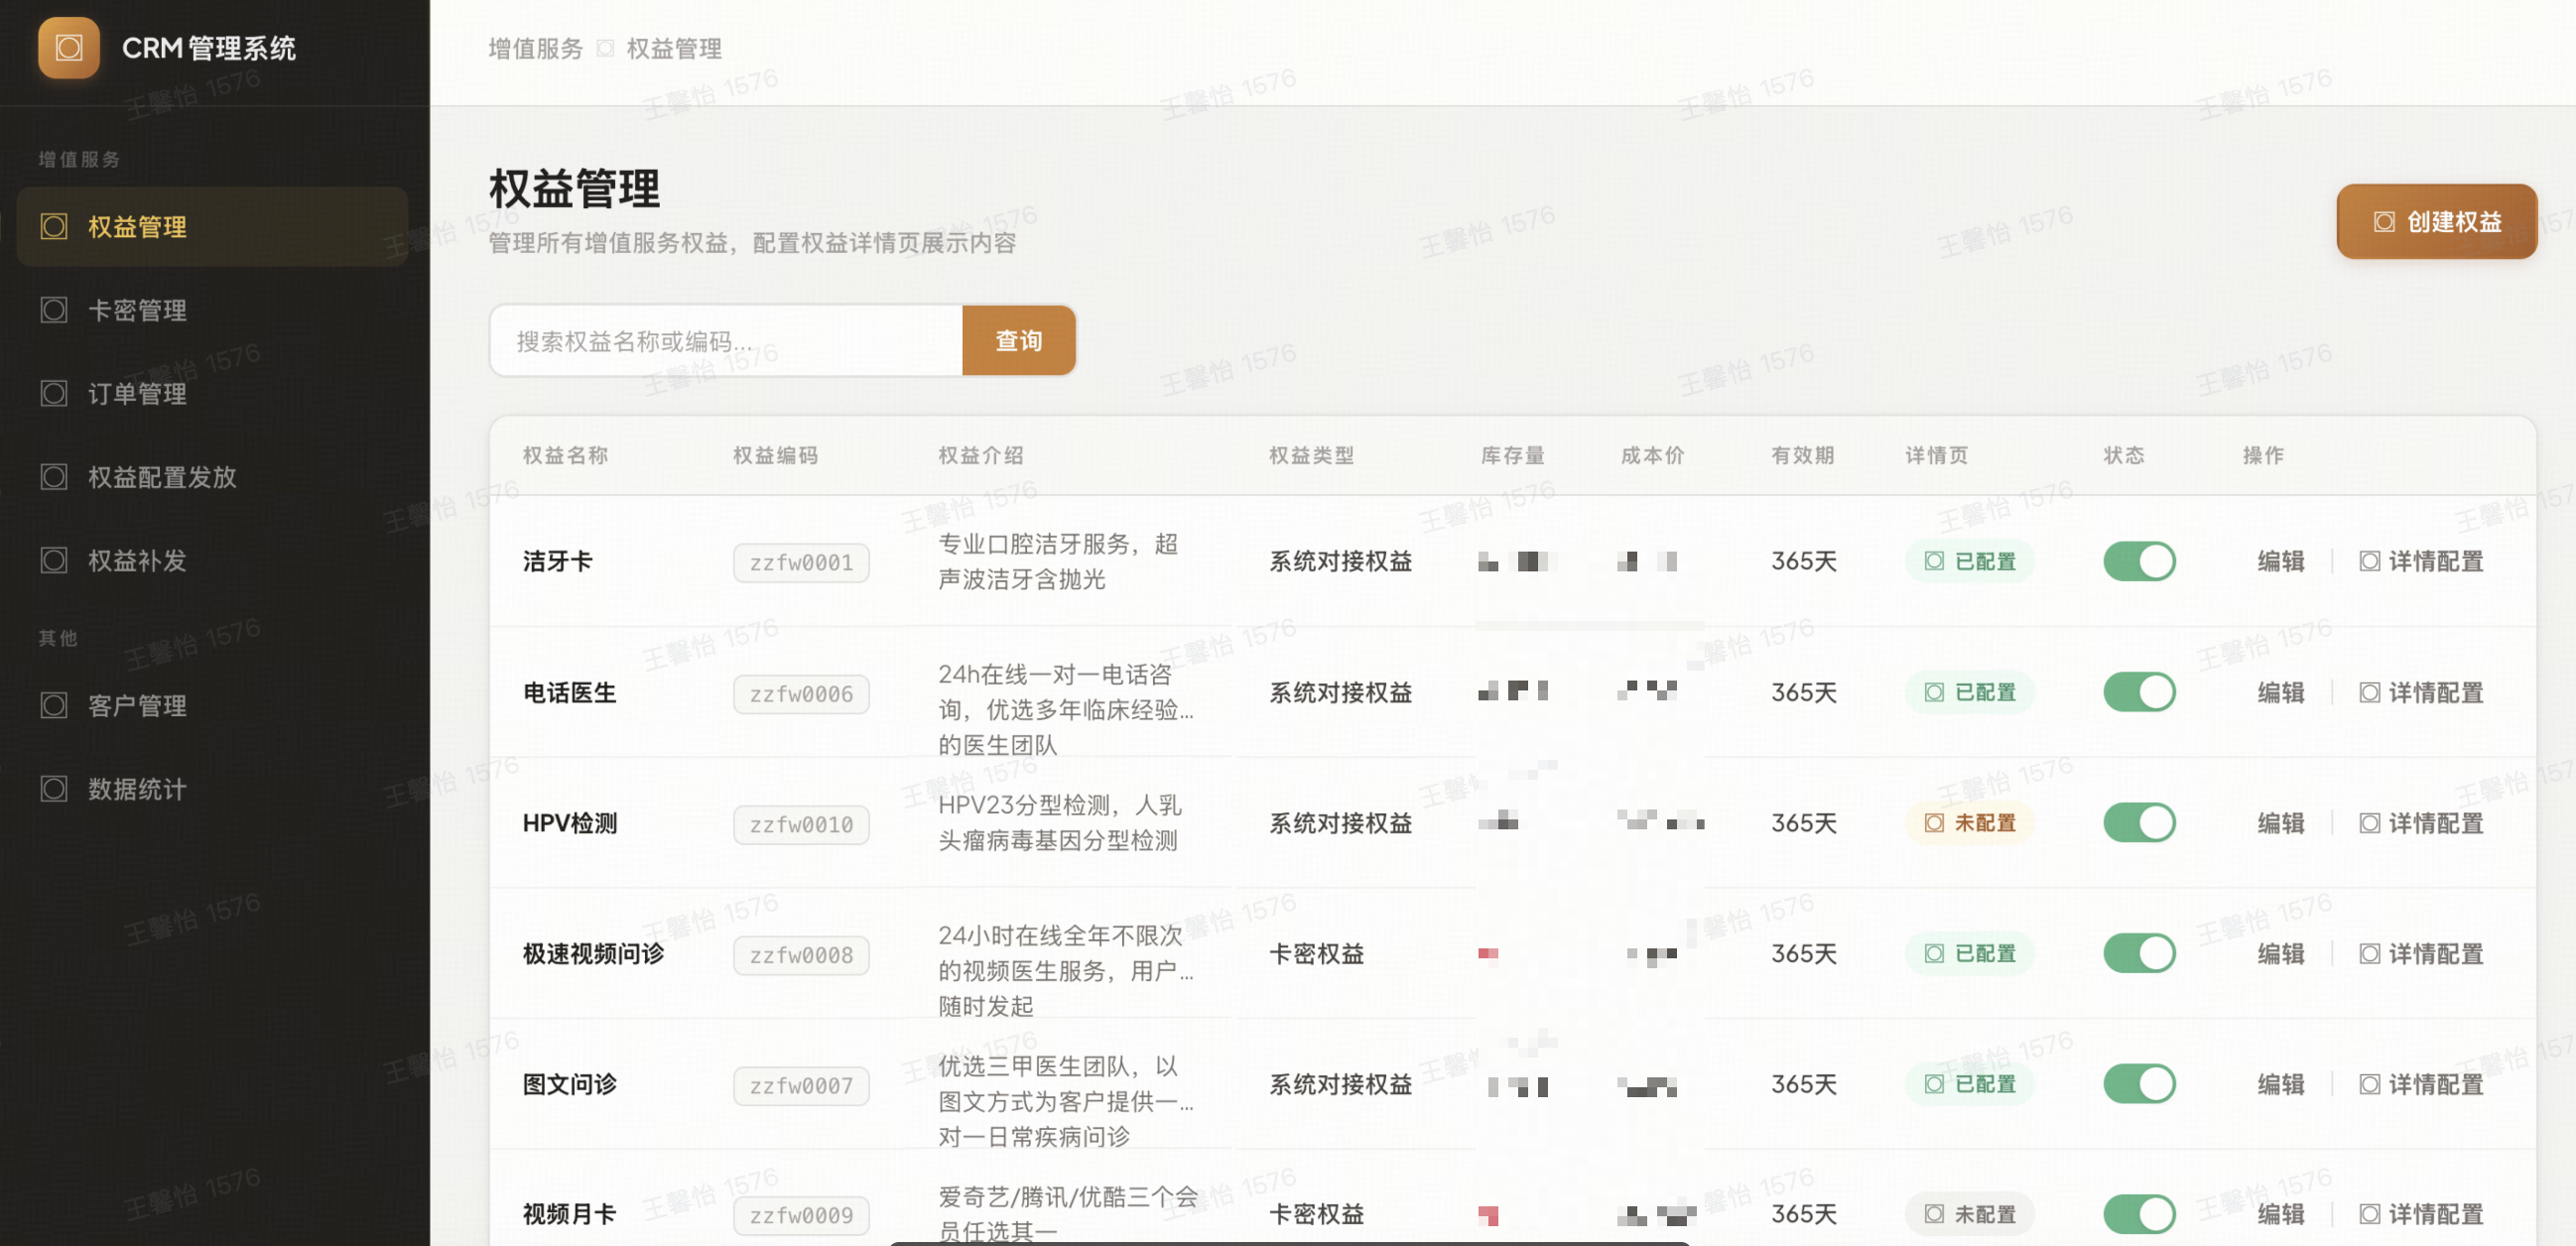This screenshot has width=2576, height=1246.
Task: Disable the 洁牙卡 status toggle
Action: [x=2138, y=561]
